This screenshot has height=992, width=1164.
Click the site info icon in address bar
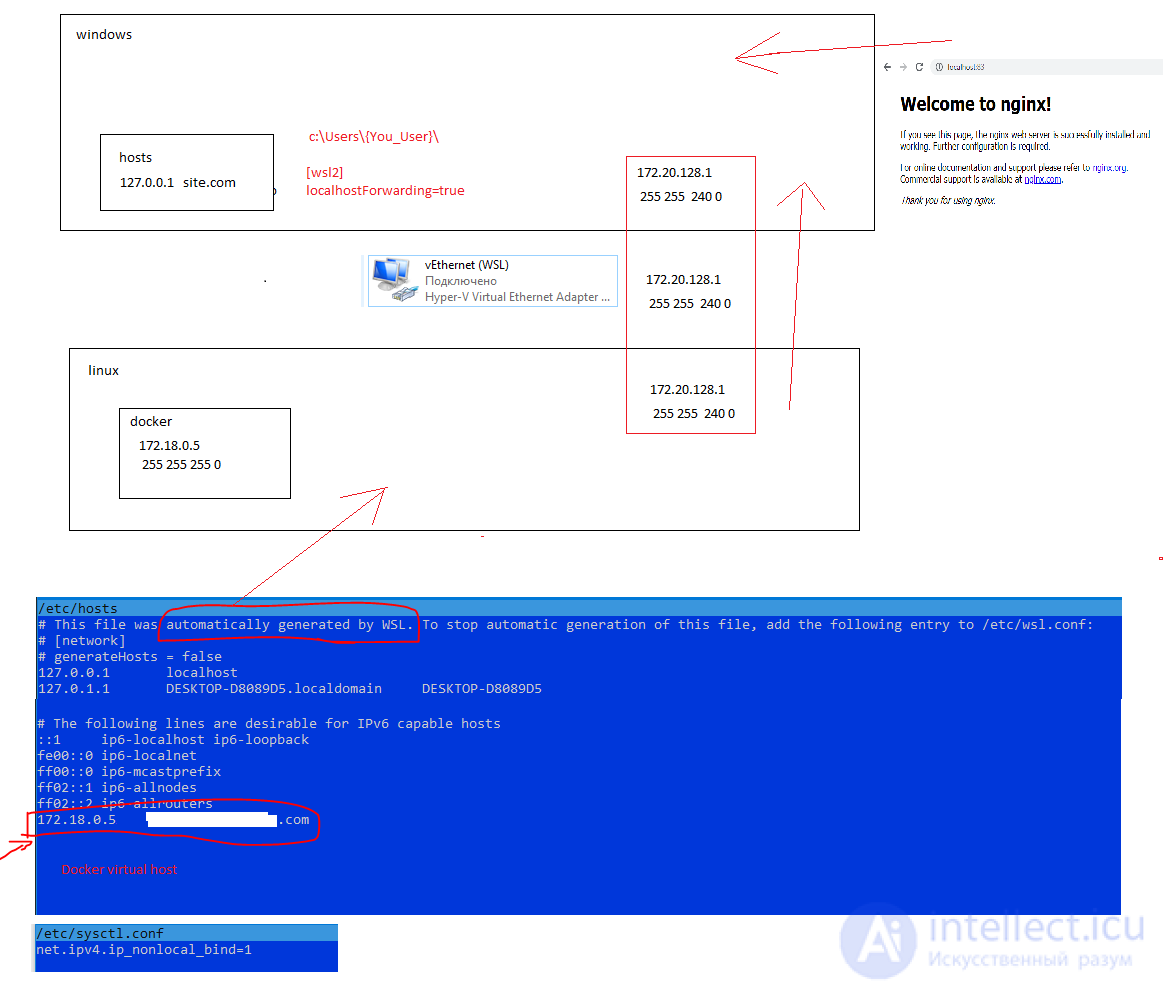[939, 67]
